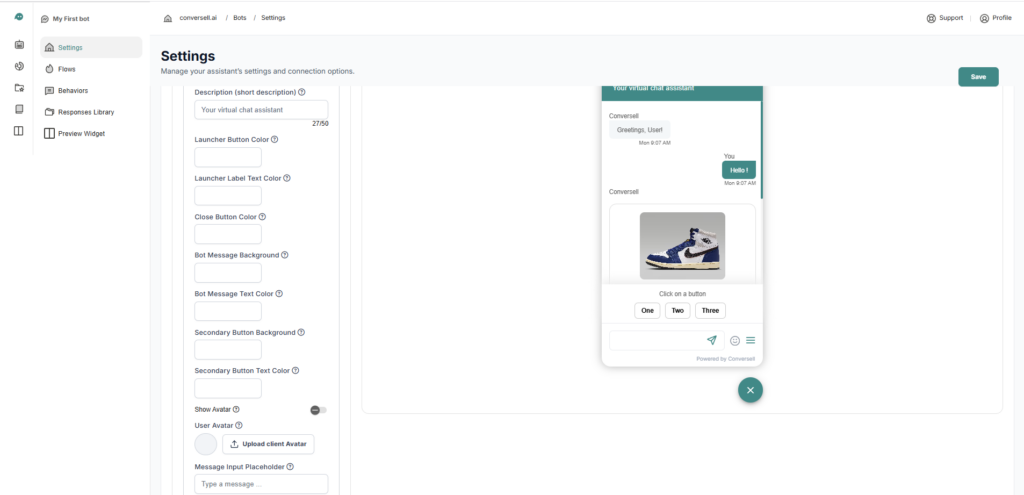
Task: Open the chat widget hamburger menu
Action: [751, 340]
